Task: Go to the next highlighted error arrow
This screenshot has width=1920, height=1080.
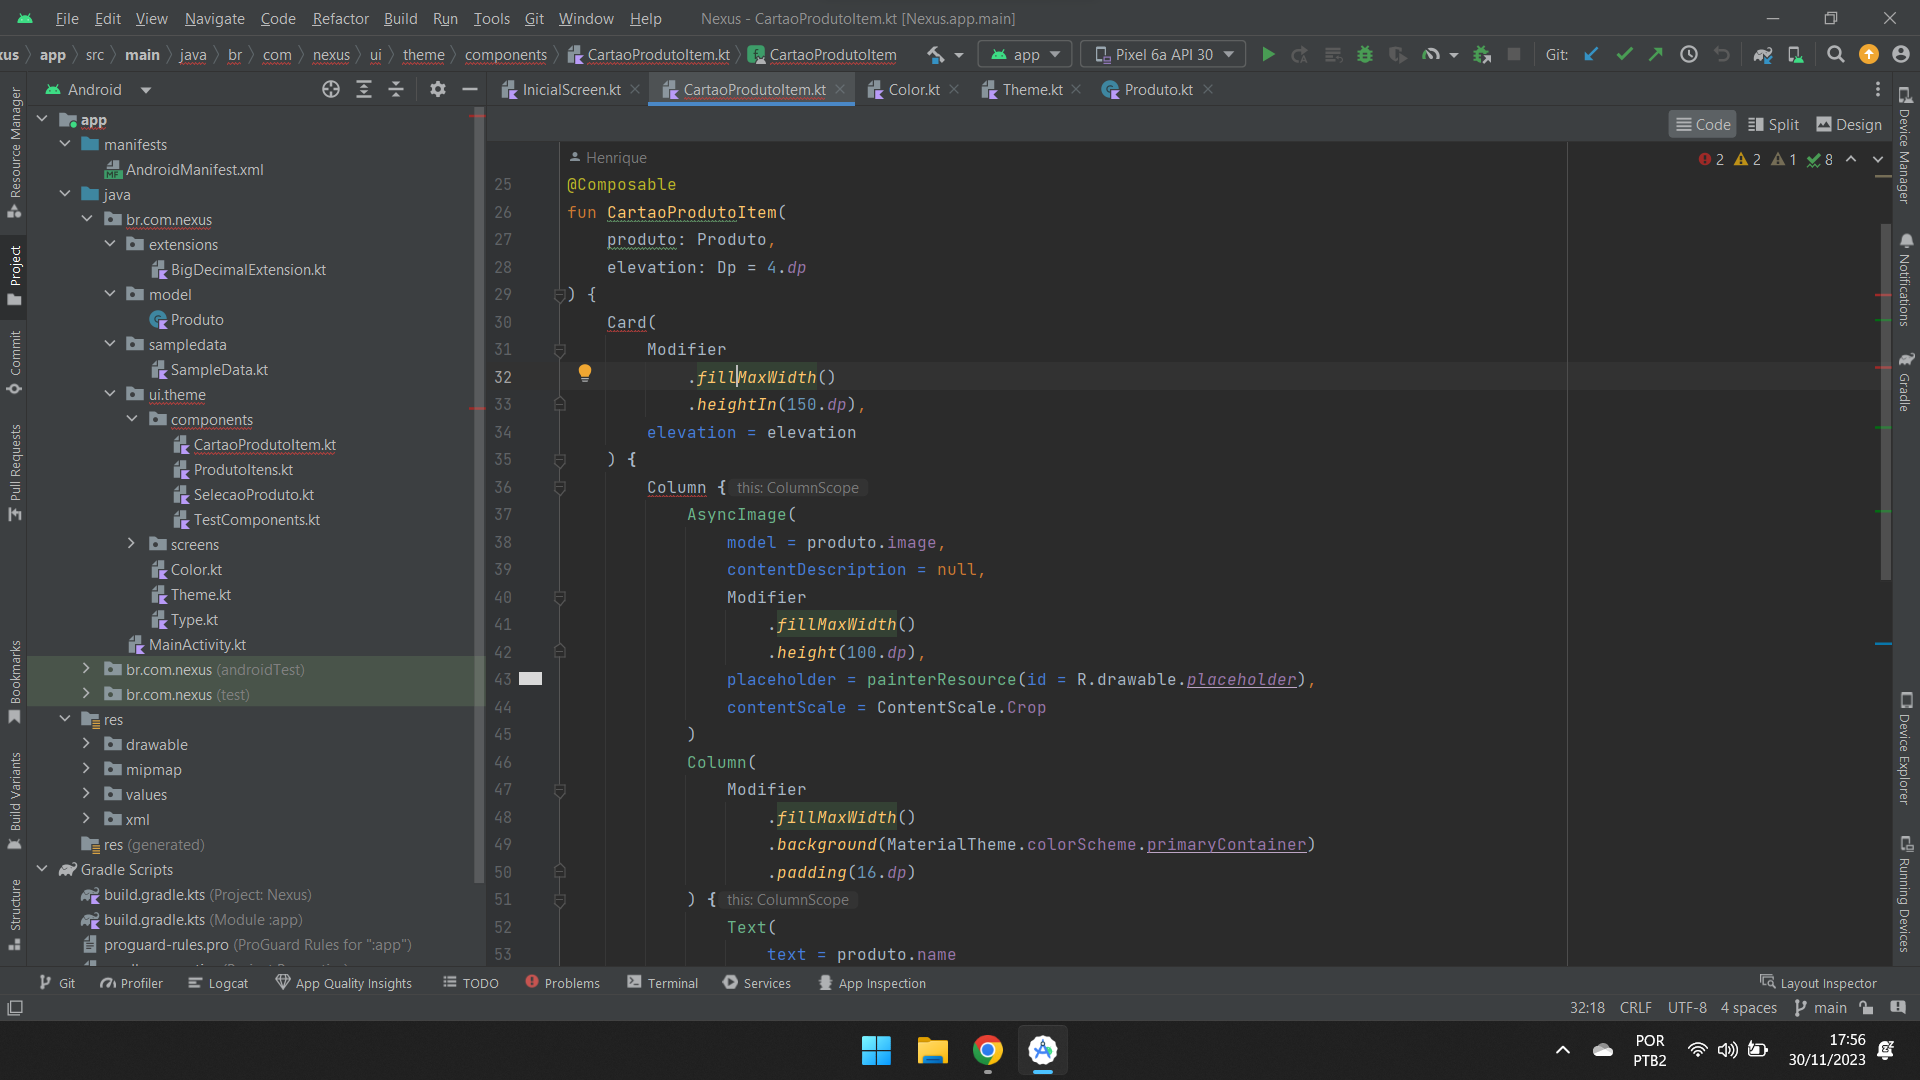Action: (x=1878, y=160)
